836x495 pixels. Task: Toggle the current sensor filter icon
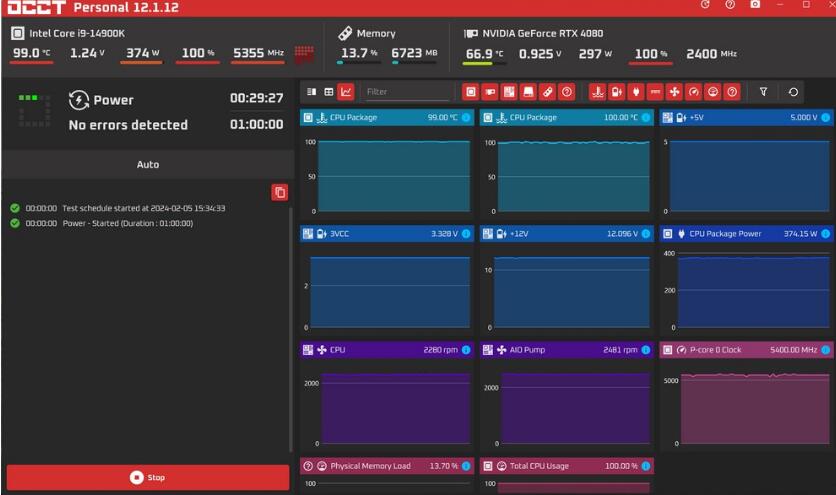pyautogui.click(x=655, y=92)
